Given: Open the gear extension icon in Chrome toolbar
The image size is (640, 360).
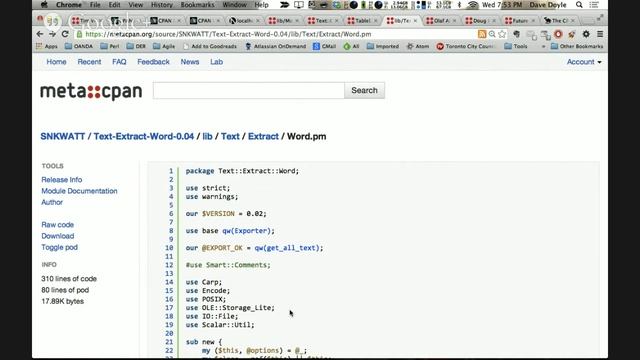Looking at the screenshot, I should click(x=586, y=34).
